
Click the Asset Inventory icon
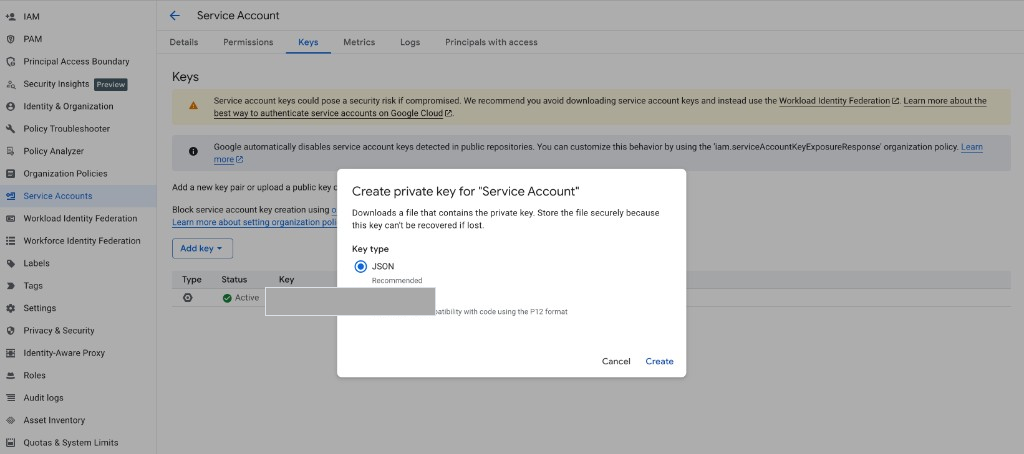(10, 420)
